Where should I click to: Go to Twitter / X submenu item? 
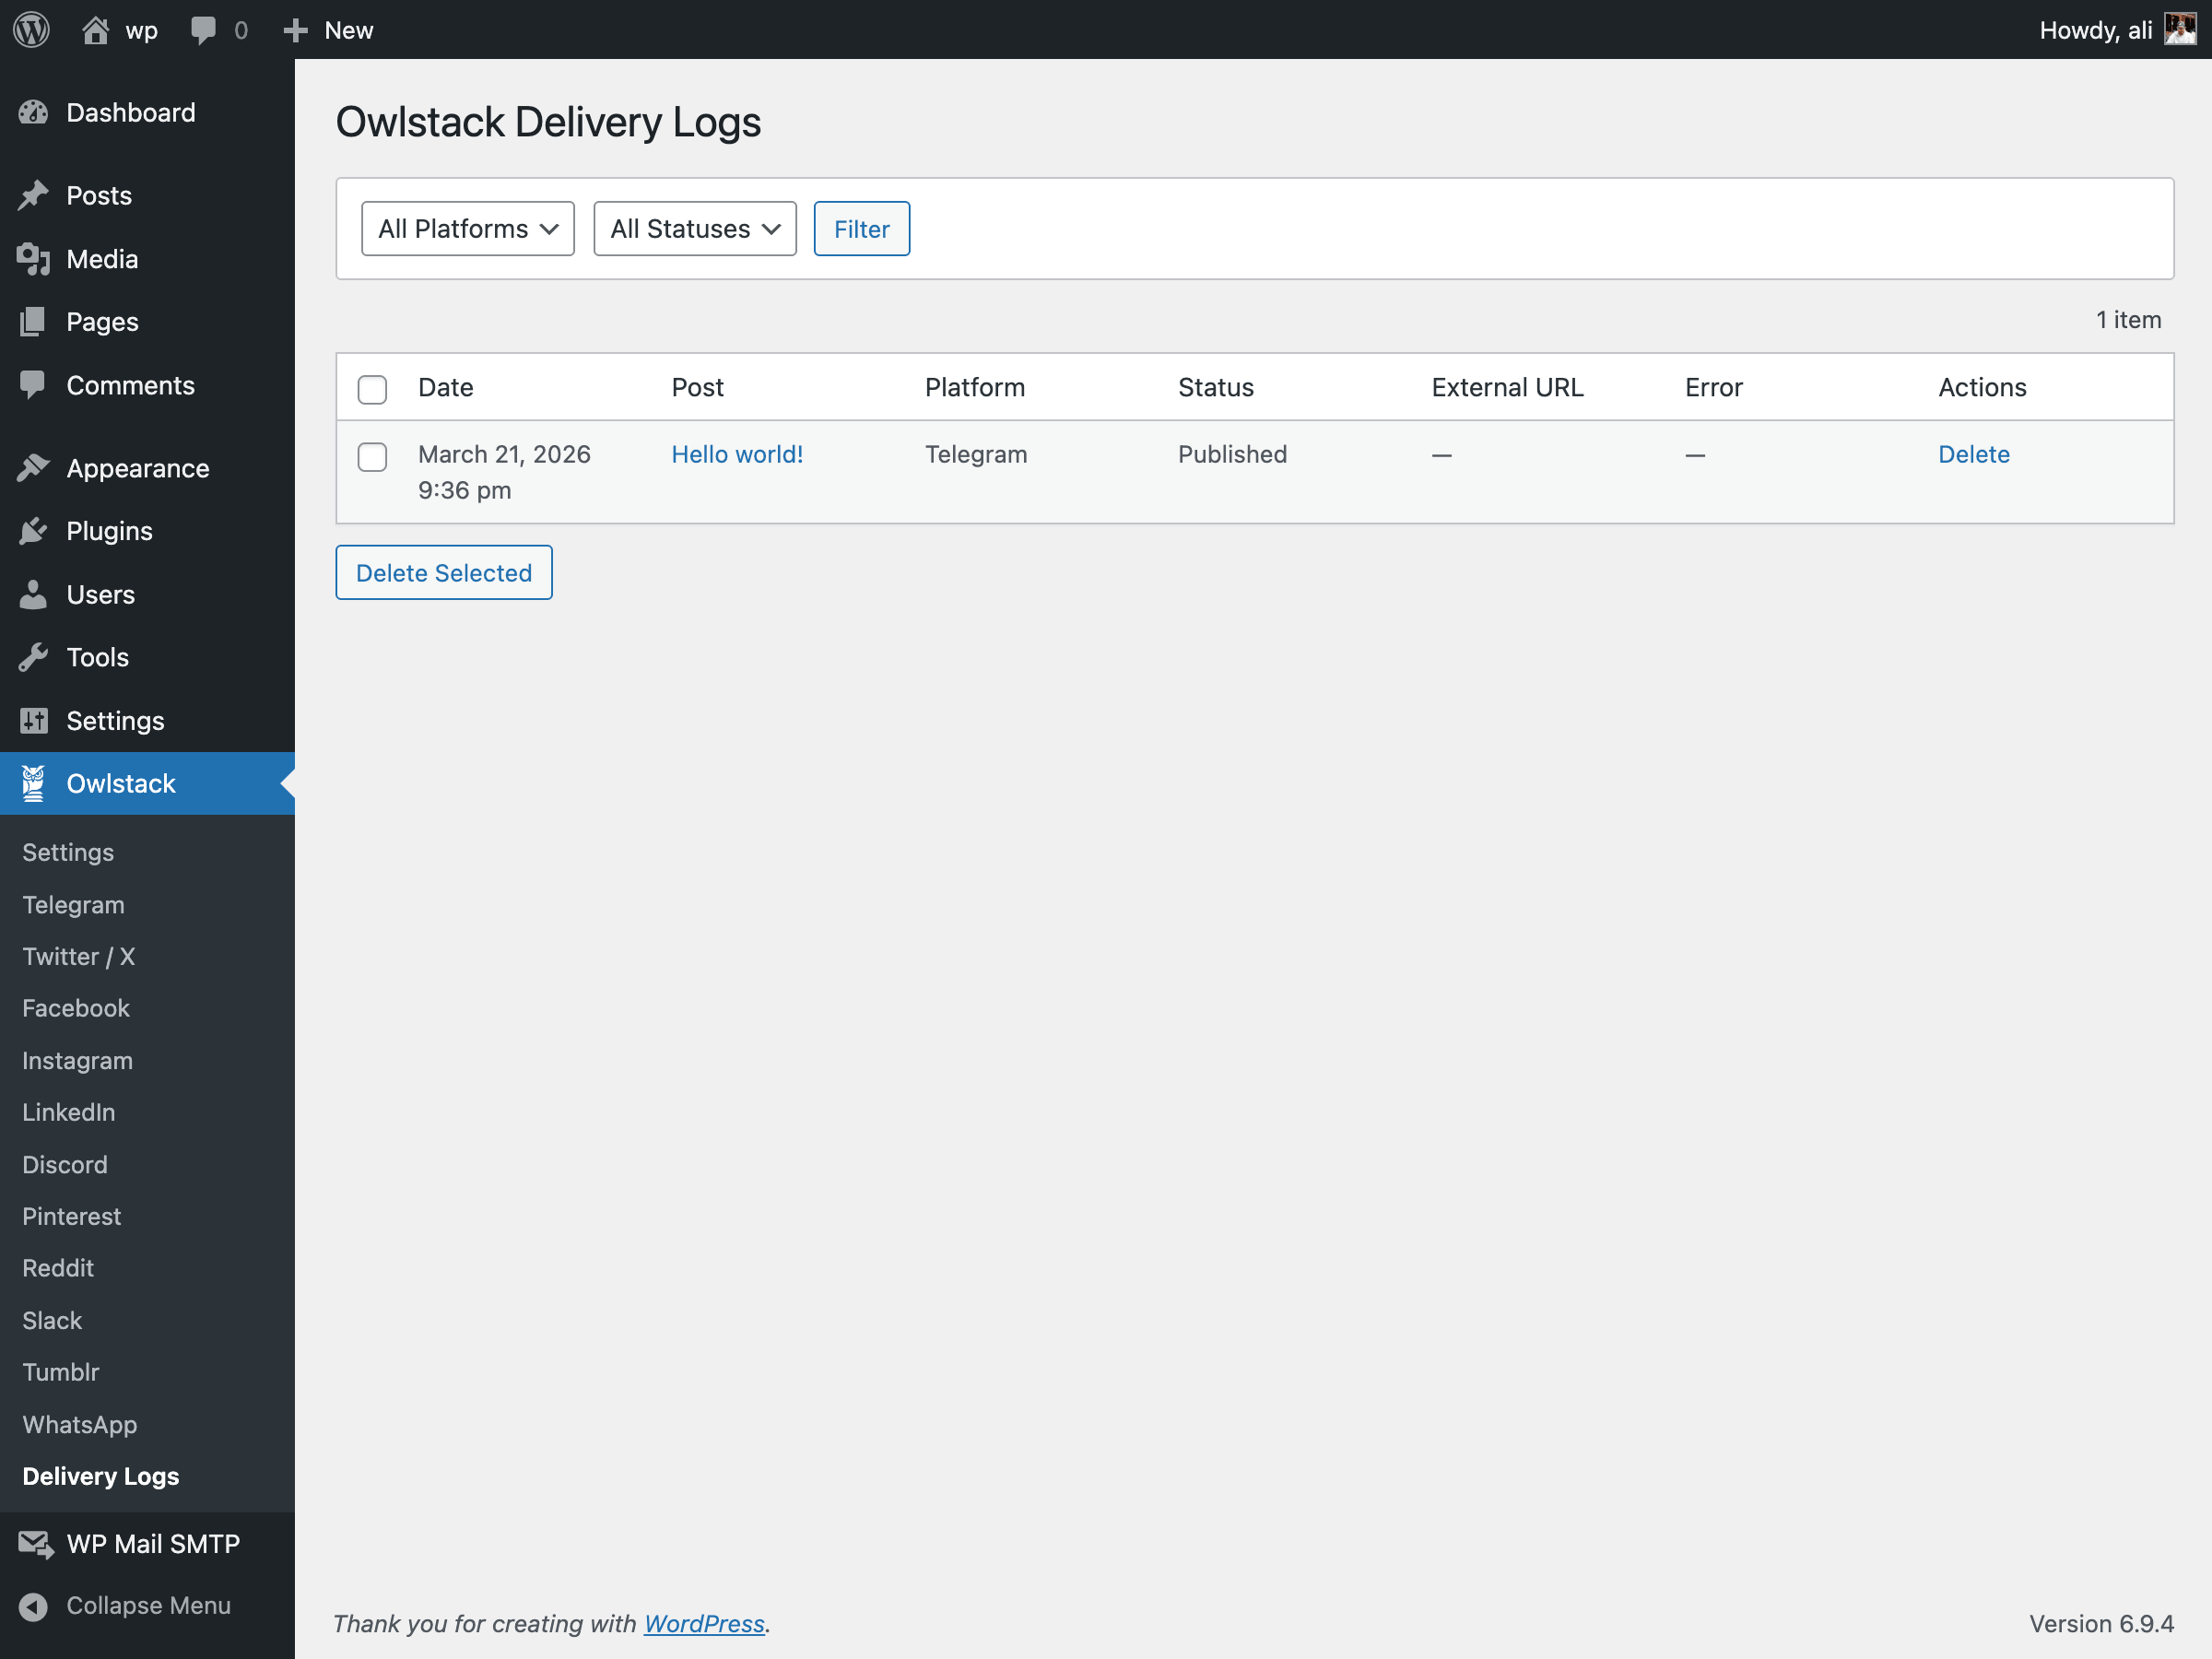(78, 957)
